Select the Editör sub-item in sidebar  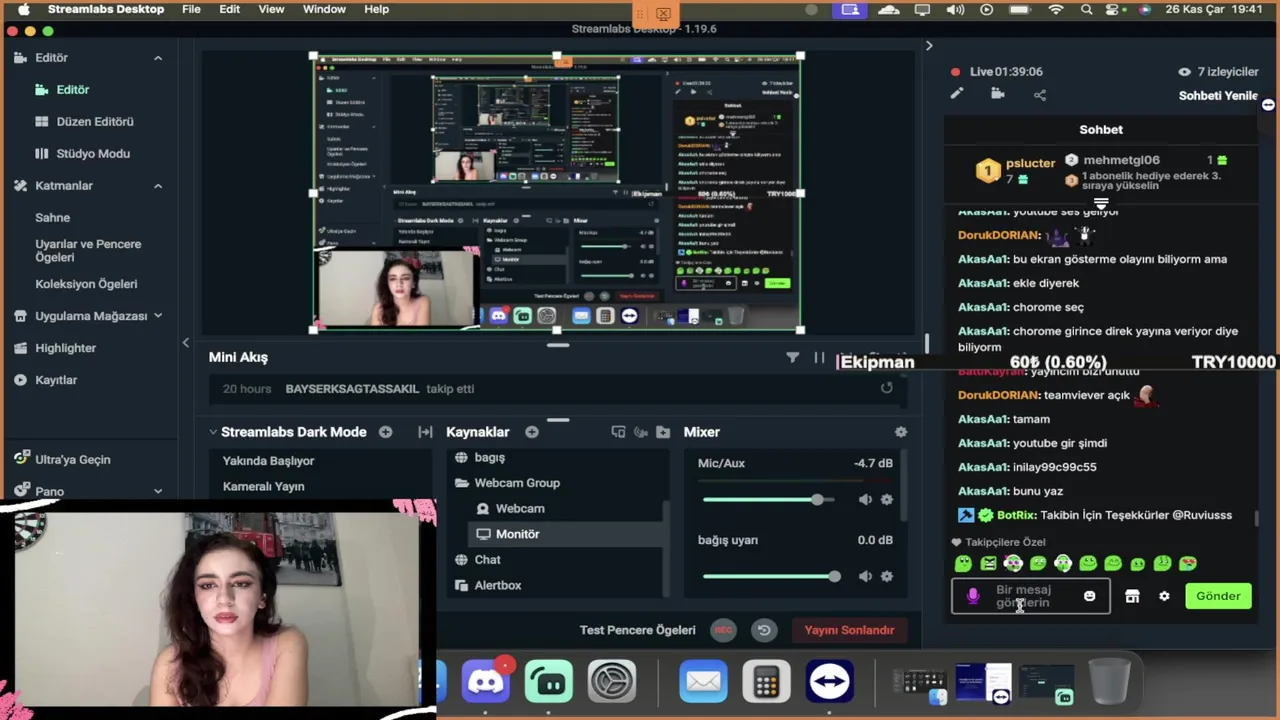coord(72,90)
